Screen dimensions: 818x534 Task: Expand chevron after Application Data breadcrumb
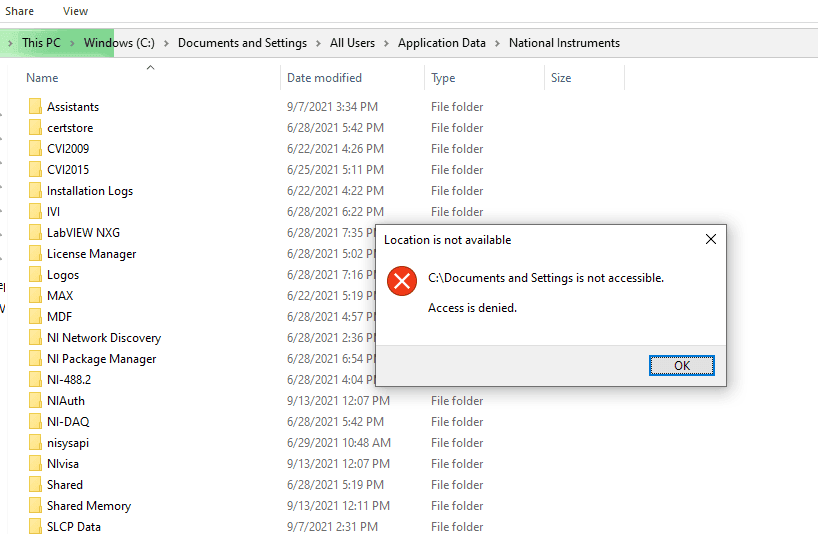(497, 43)
